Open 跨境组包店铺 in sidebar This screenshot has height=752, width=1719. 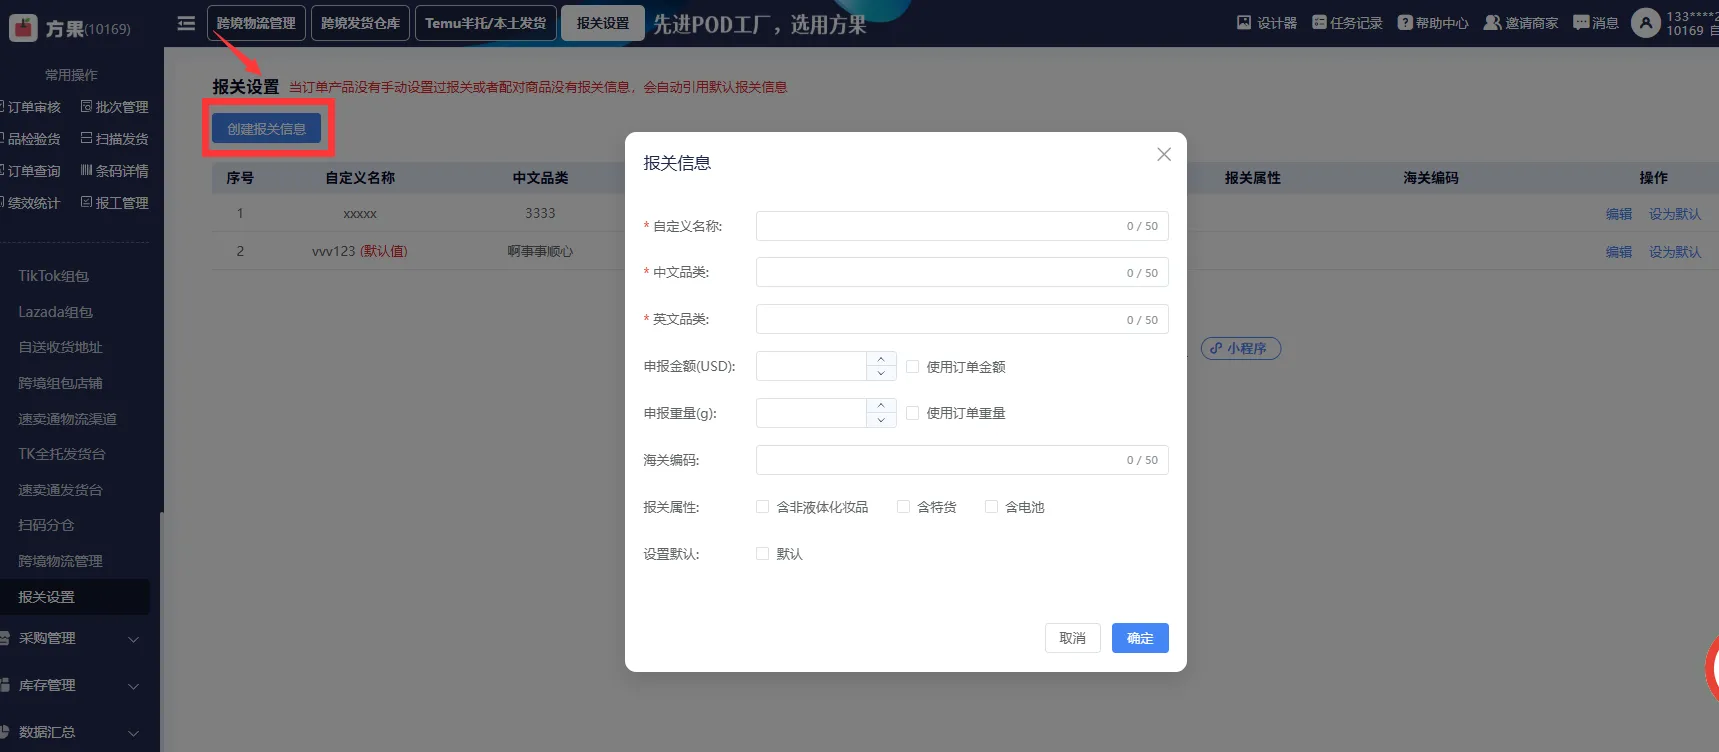click(x=60, y=383)
